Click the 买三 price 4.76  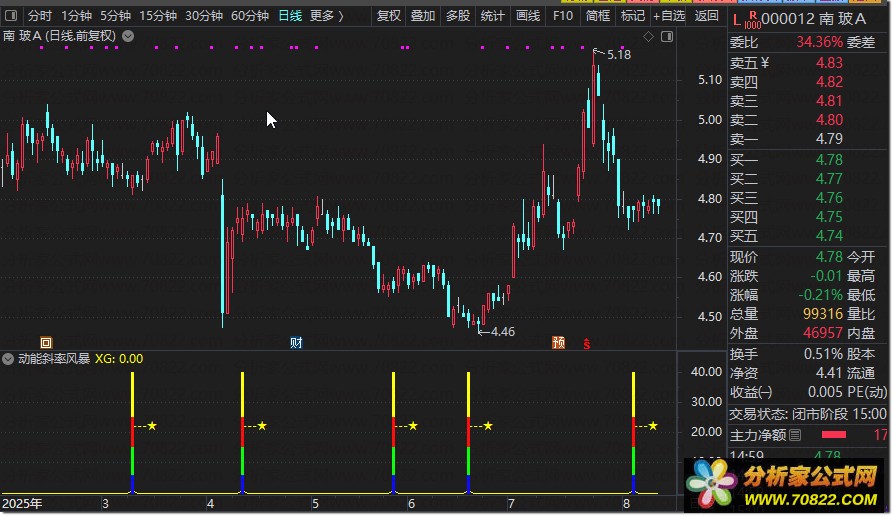click(829, 197)
